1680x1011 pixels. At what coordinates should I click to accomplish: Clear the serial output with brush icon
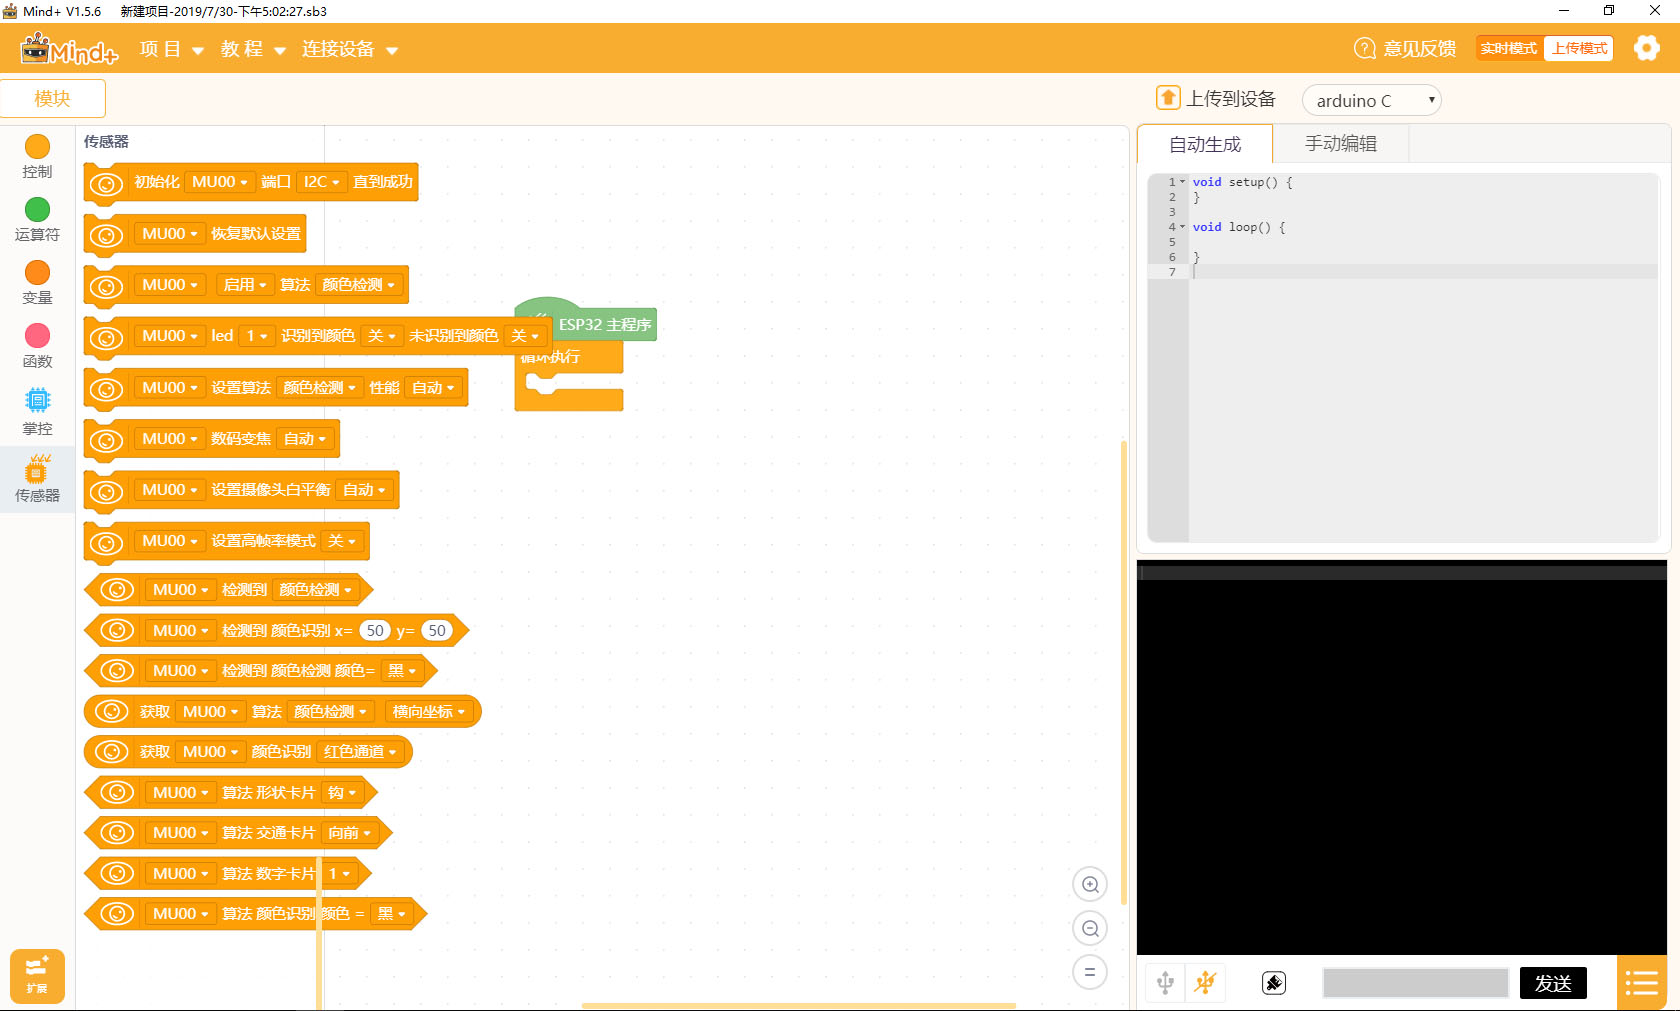[x=1274, y=983]
